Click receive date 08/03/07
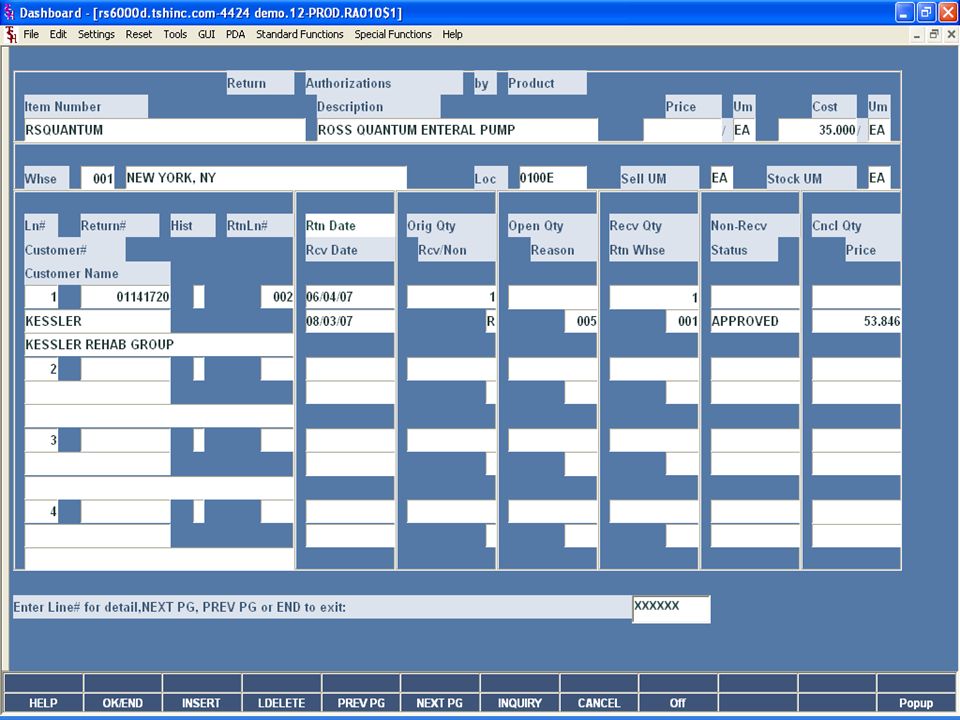 click(350, 321)
